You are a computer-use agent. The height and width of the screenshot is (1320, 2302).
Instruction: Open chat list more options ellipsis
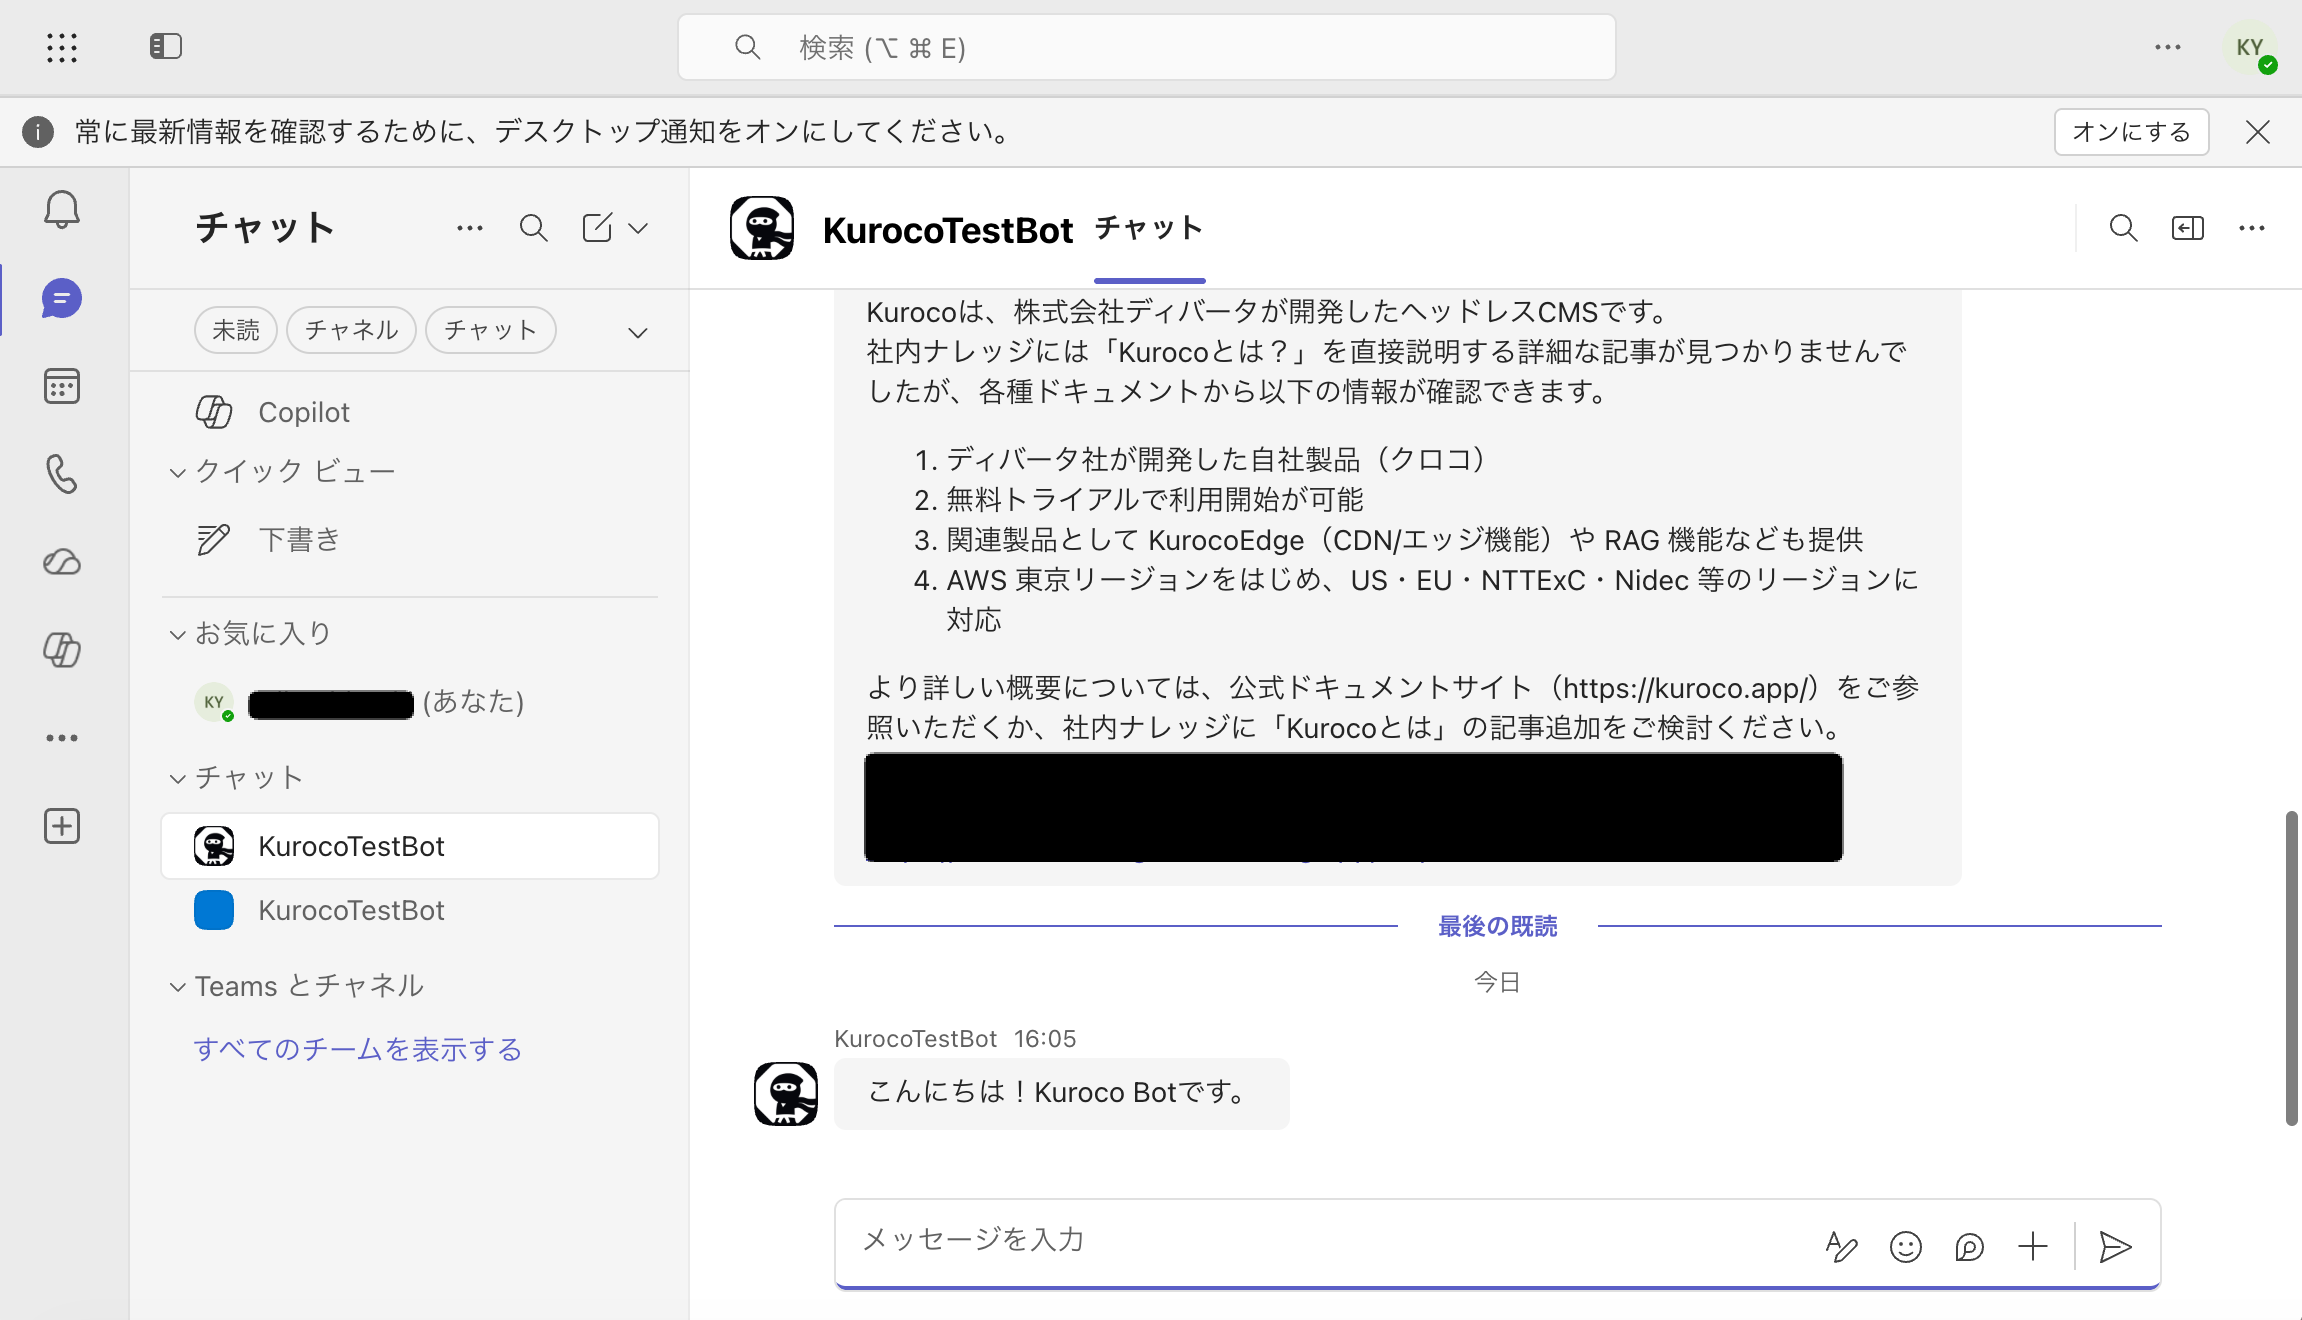click(470, 228)
